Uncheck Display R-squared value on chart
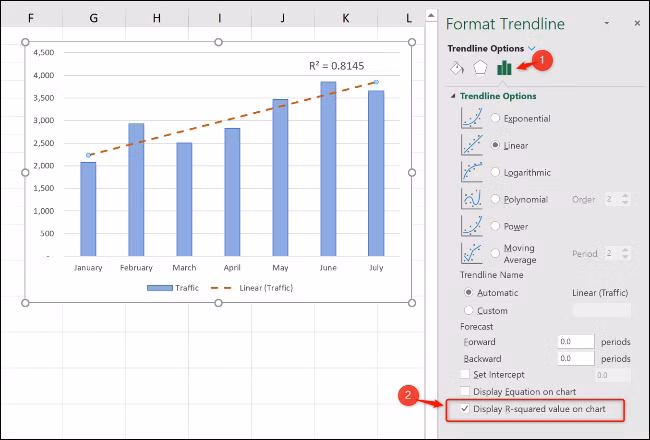 (465, 409)
